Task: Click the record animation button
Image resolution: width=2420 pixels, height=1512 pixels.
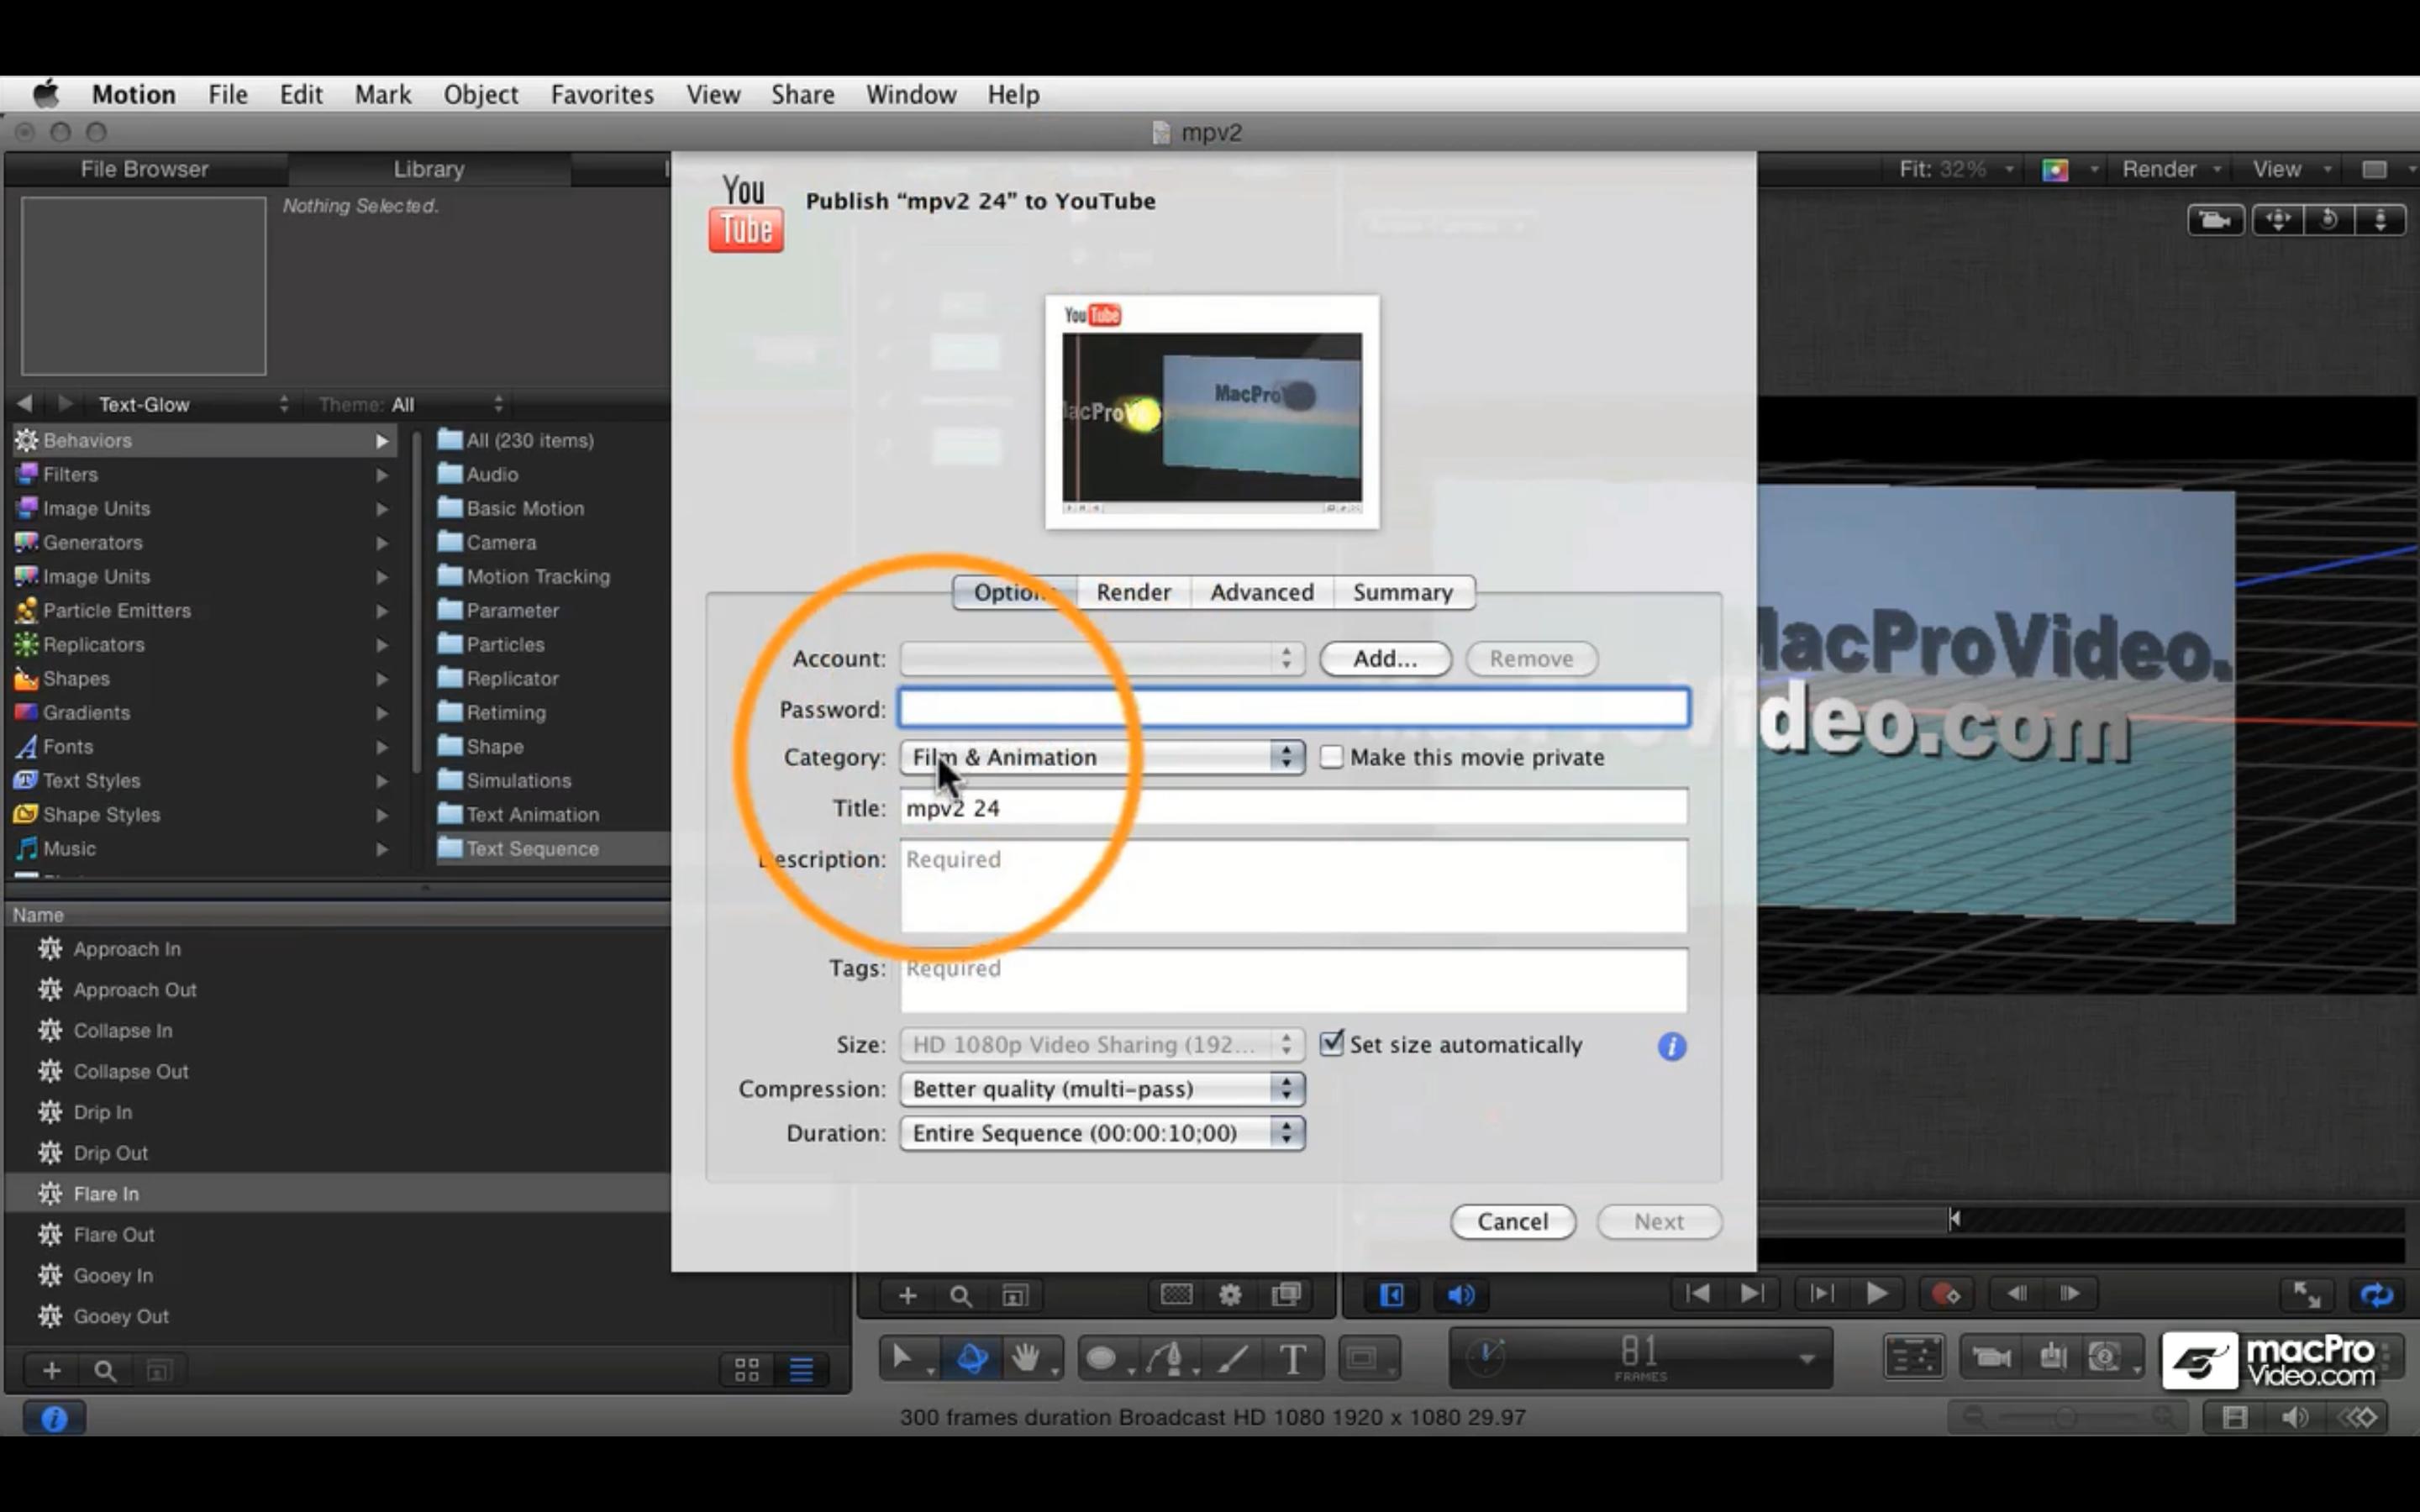Action: [x=1945, y=1294]
